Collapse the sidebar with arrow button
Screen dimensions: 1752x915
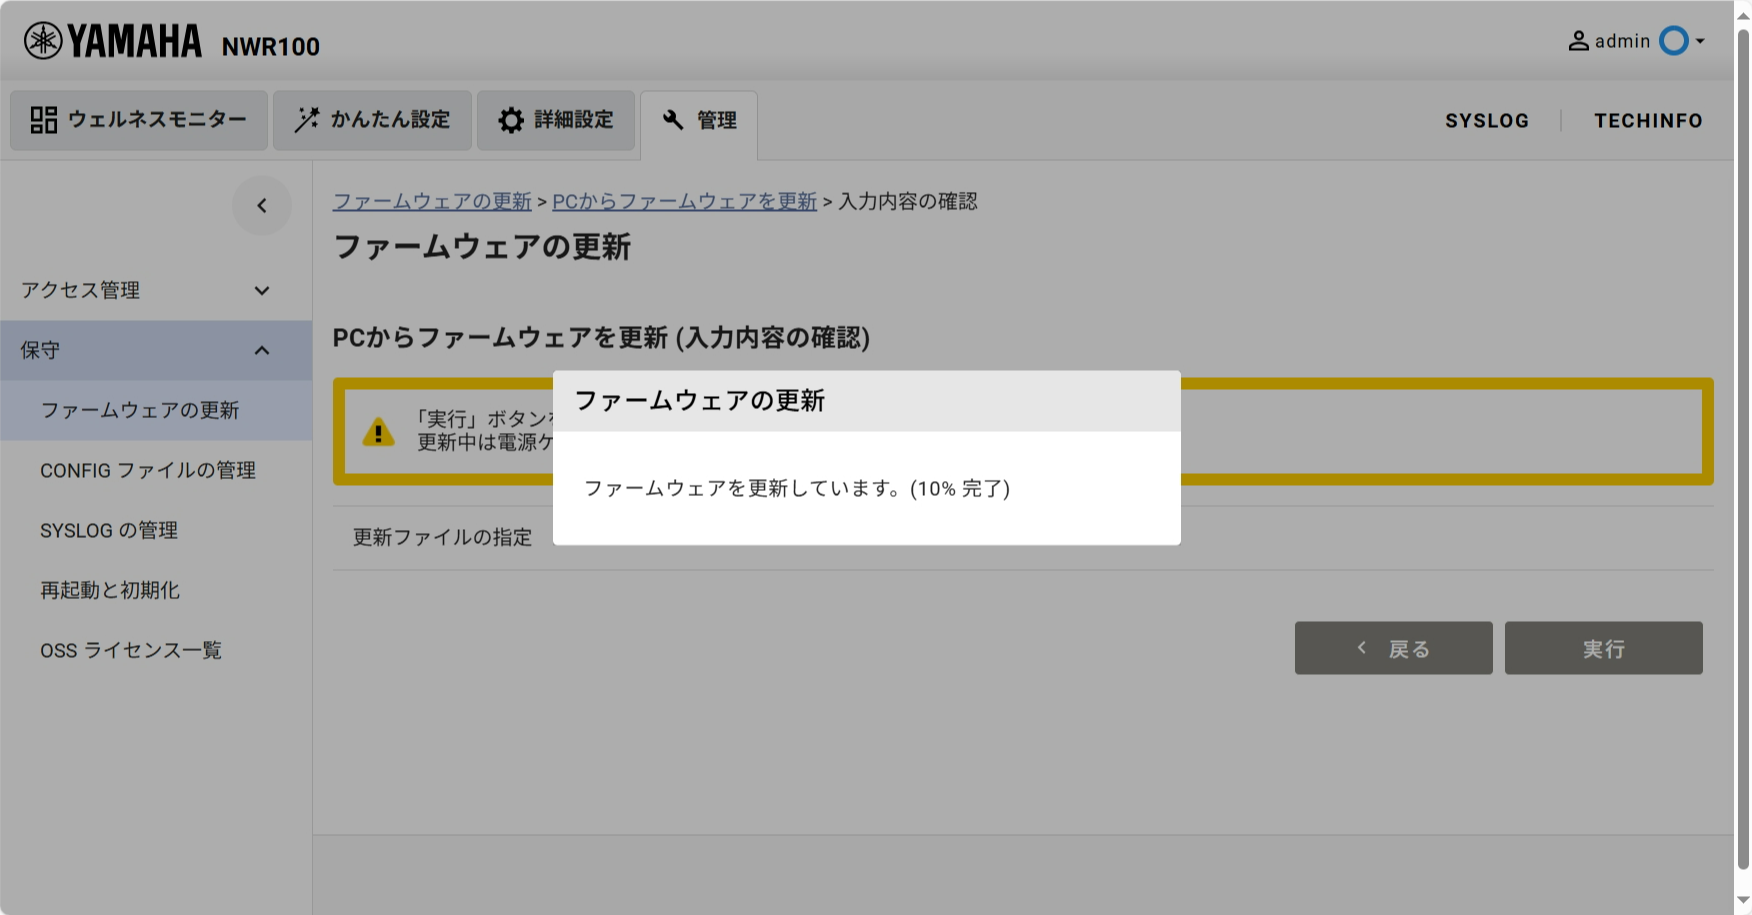click(262, 206)
